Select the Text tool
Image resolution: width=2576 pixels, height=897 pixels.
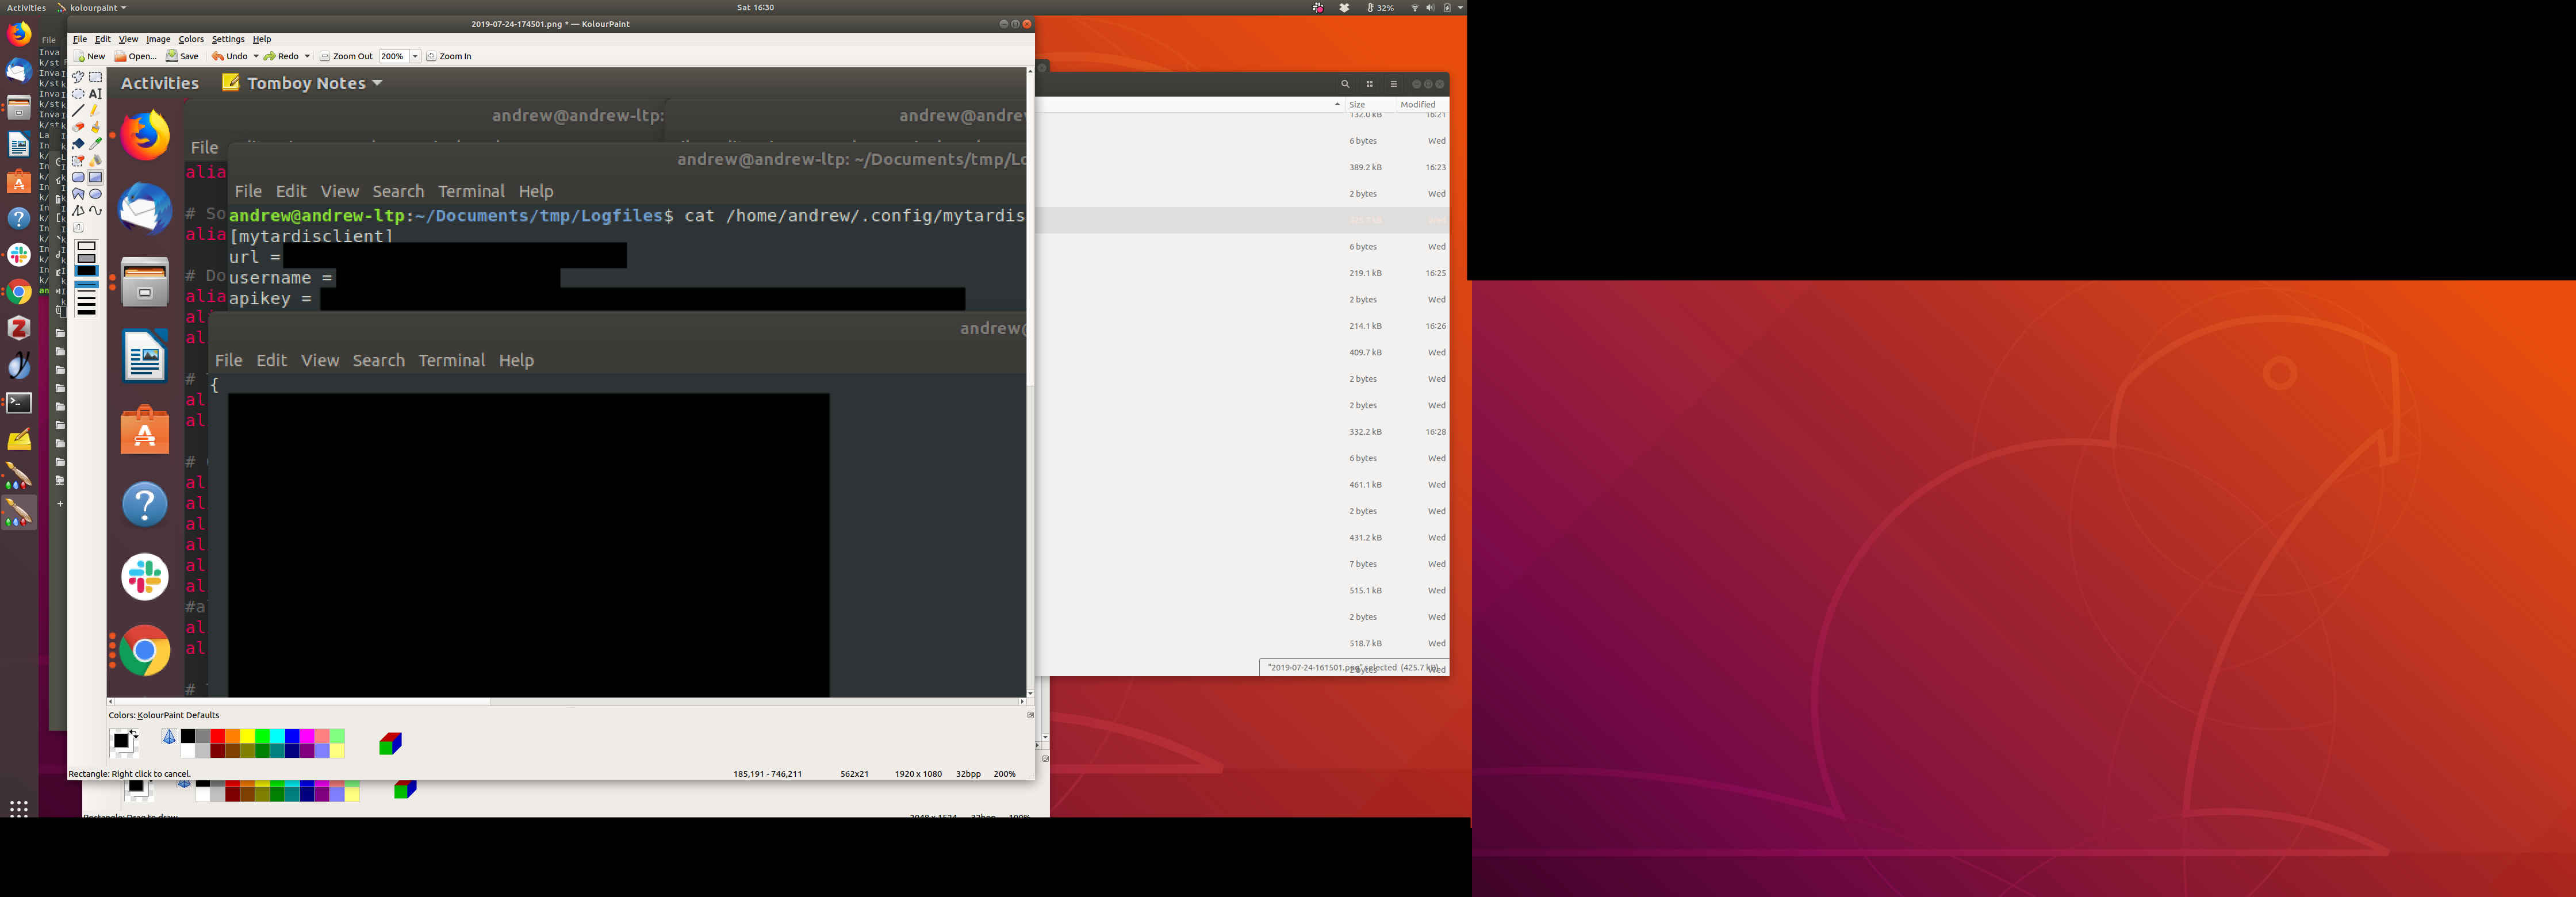(96, 94)
